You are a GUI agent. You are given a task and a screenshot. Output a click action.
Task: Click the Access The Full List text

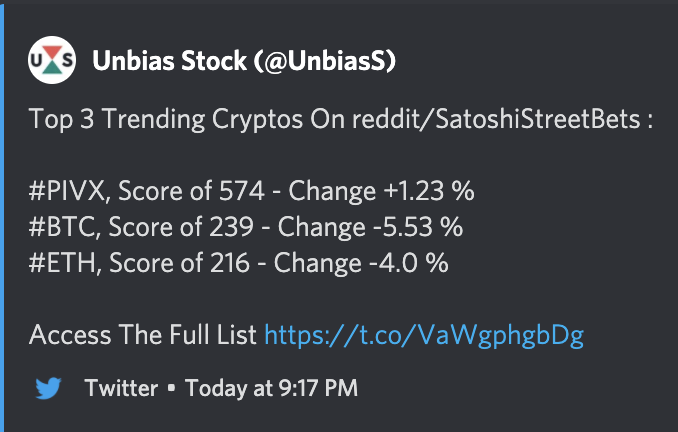(143, 335)
